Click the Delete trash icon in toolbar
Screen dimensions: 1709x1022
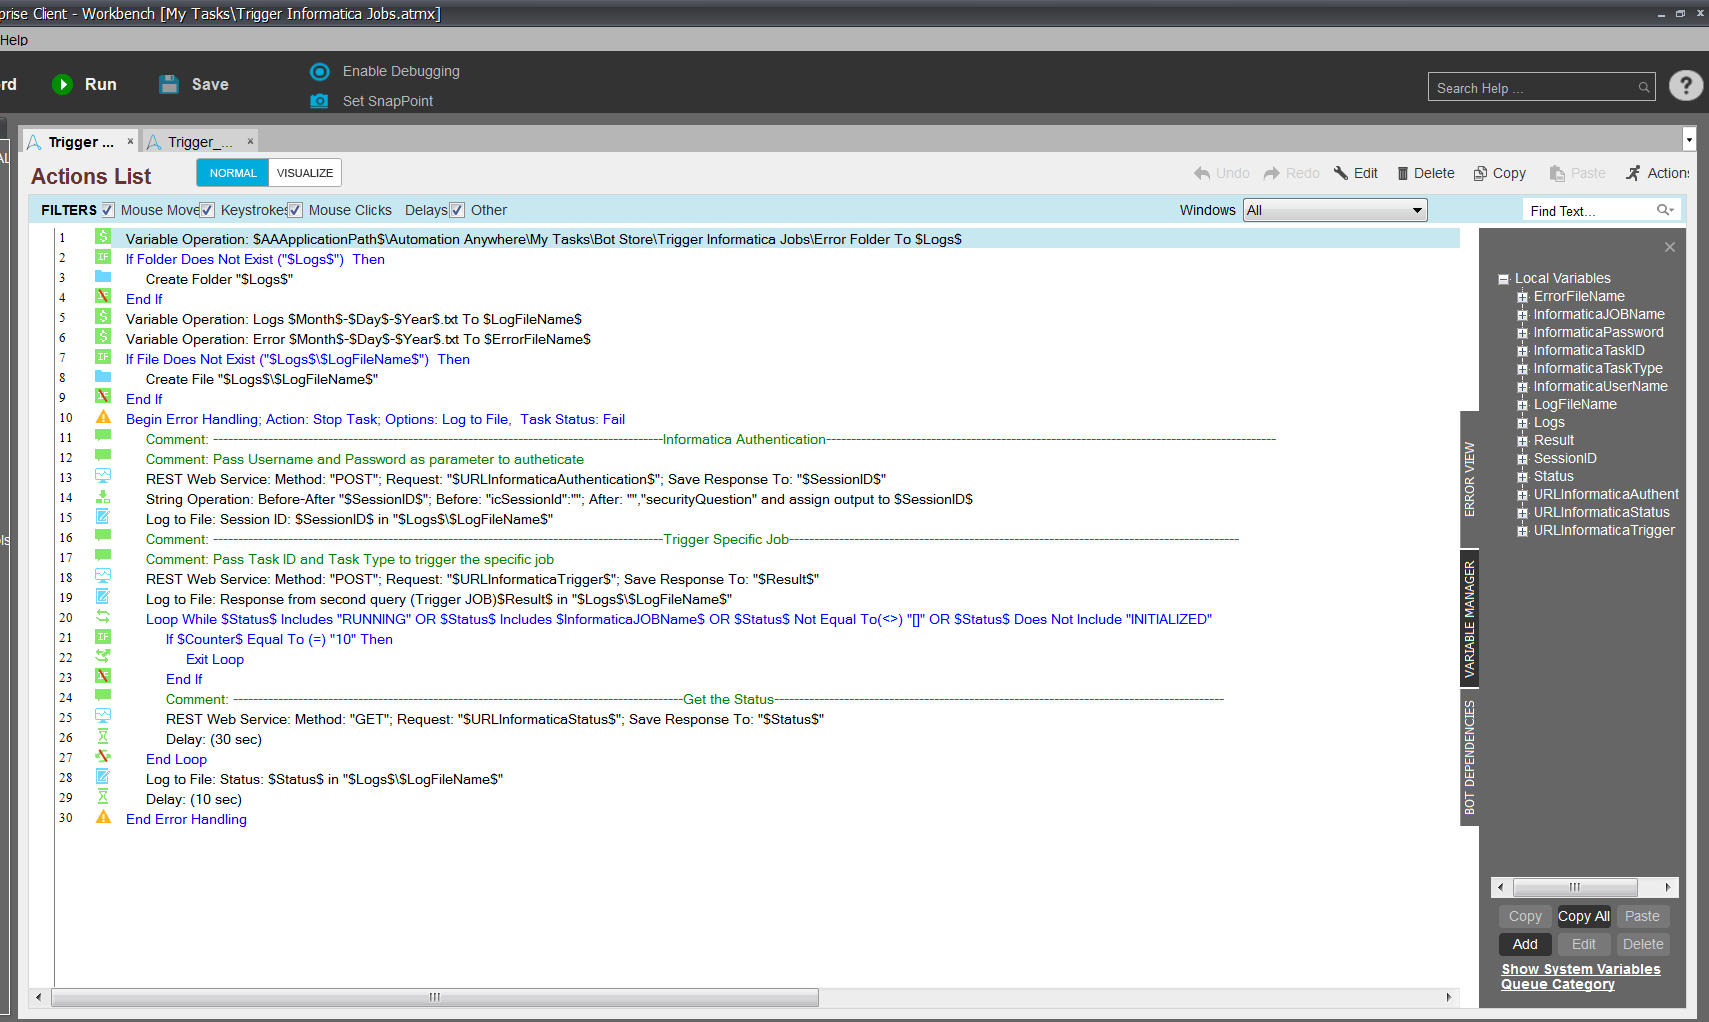point(1402,174)
